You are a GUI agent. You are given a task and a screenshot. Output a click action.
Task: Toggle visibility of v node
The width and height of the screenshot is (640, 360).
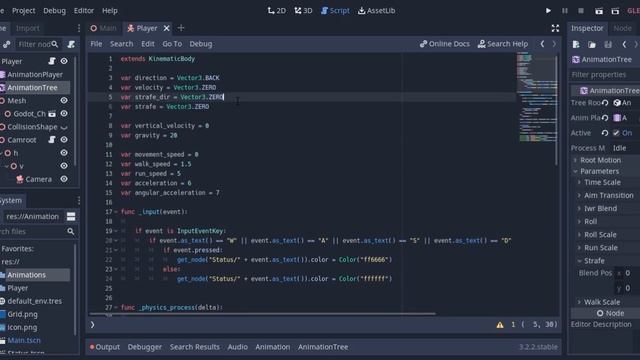point(64,166)
